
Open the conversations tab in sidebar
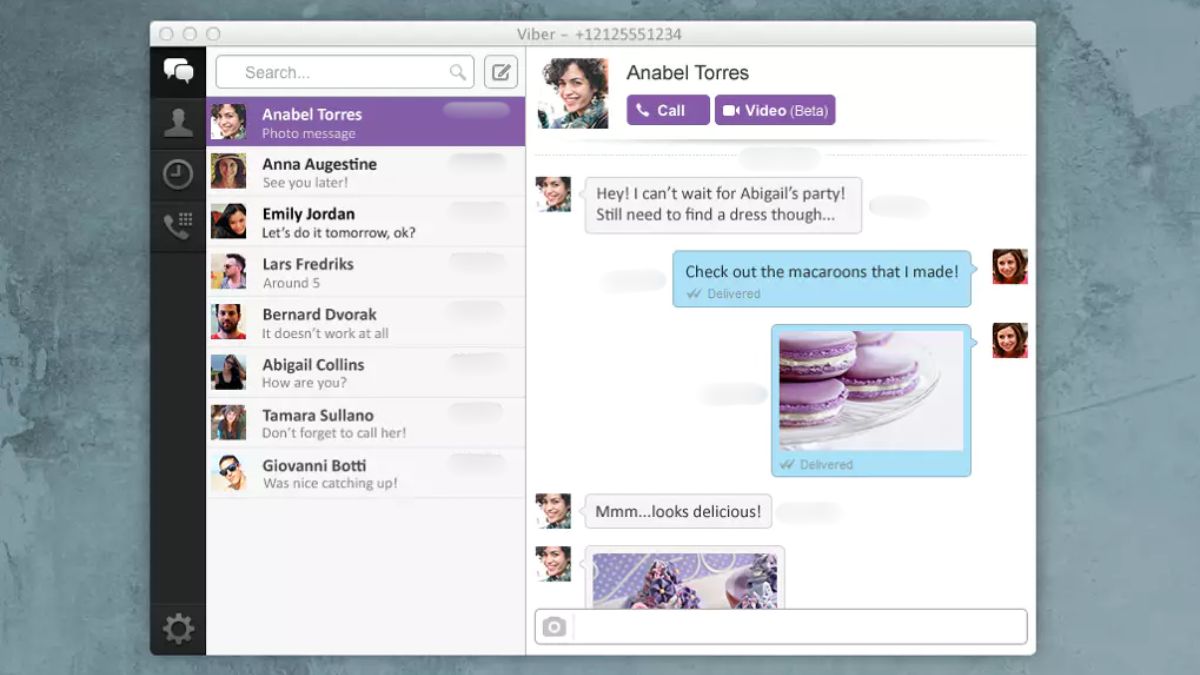[178, 71]
